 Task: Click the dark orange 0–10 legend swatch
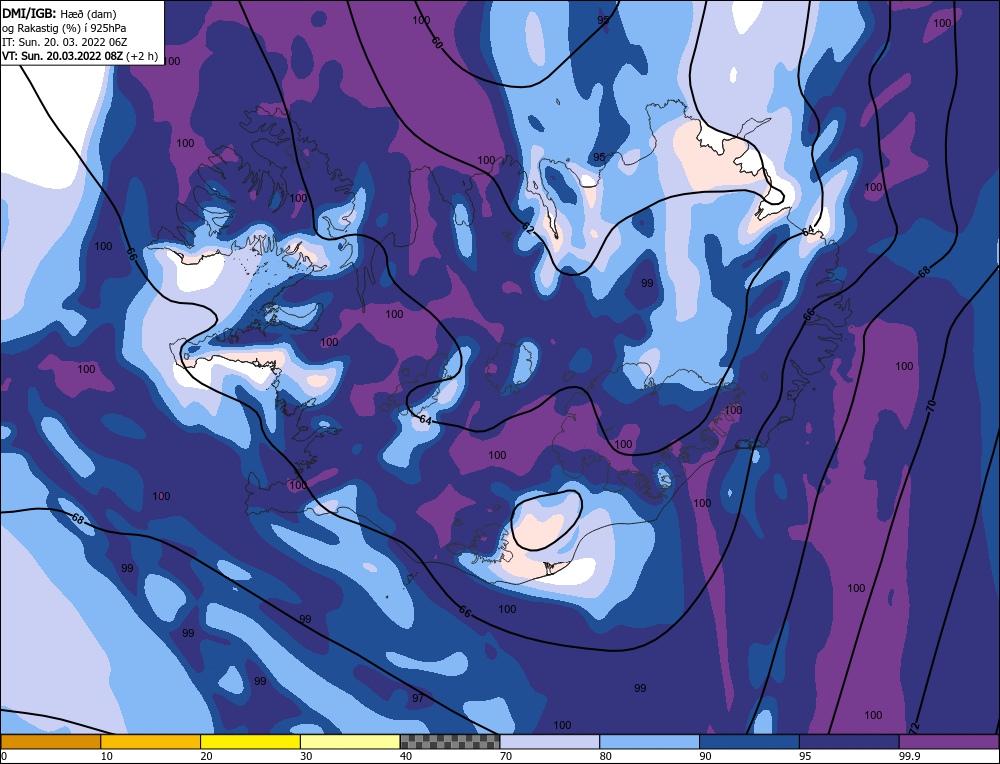[50, 742]
